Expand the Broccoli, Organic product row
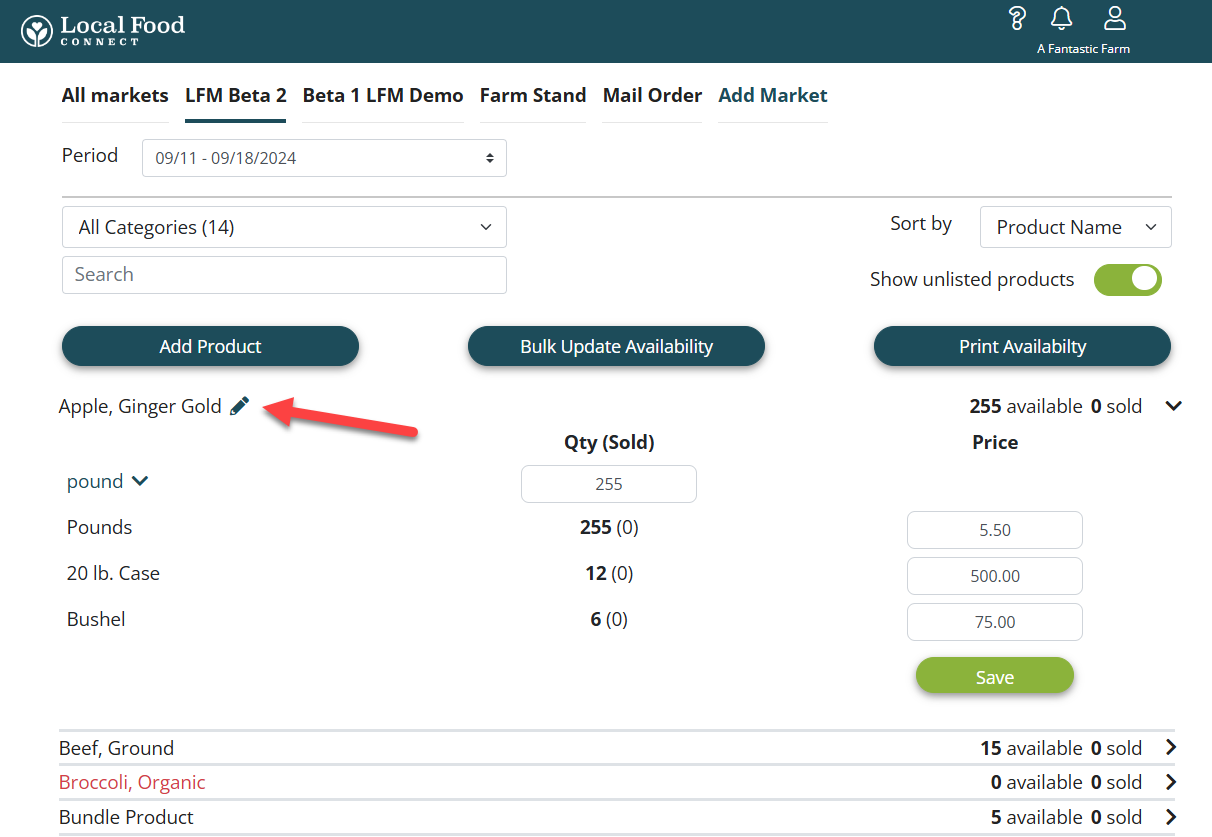The image size is (1212, 837). pyautogui.click(x=1171, y=782)
